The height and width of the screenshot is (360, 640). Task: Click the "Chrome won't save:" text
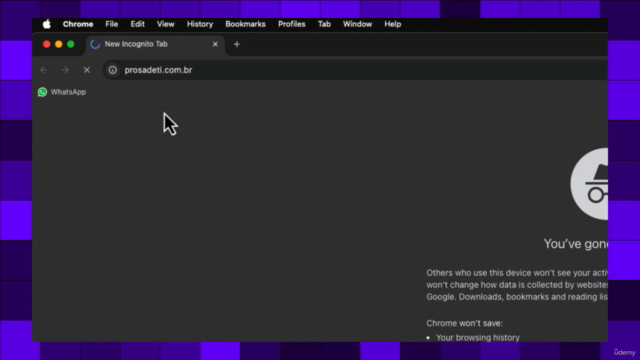coord(464,323)
